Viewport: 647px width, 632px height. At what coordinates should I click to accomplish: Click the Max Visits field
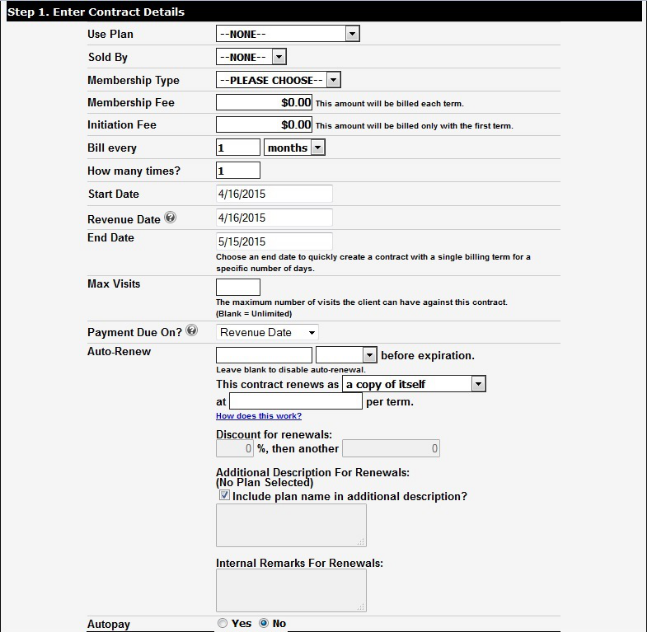click(238, 287)
